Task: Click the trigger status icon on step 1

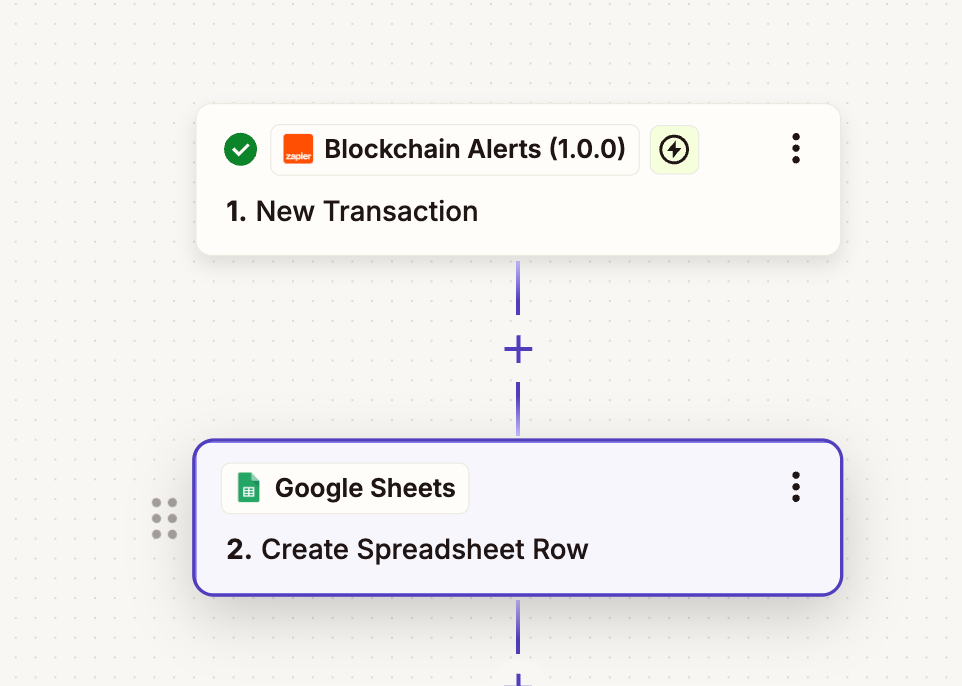Action: coord(674,149)
